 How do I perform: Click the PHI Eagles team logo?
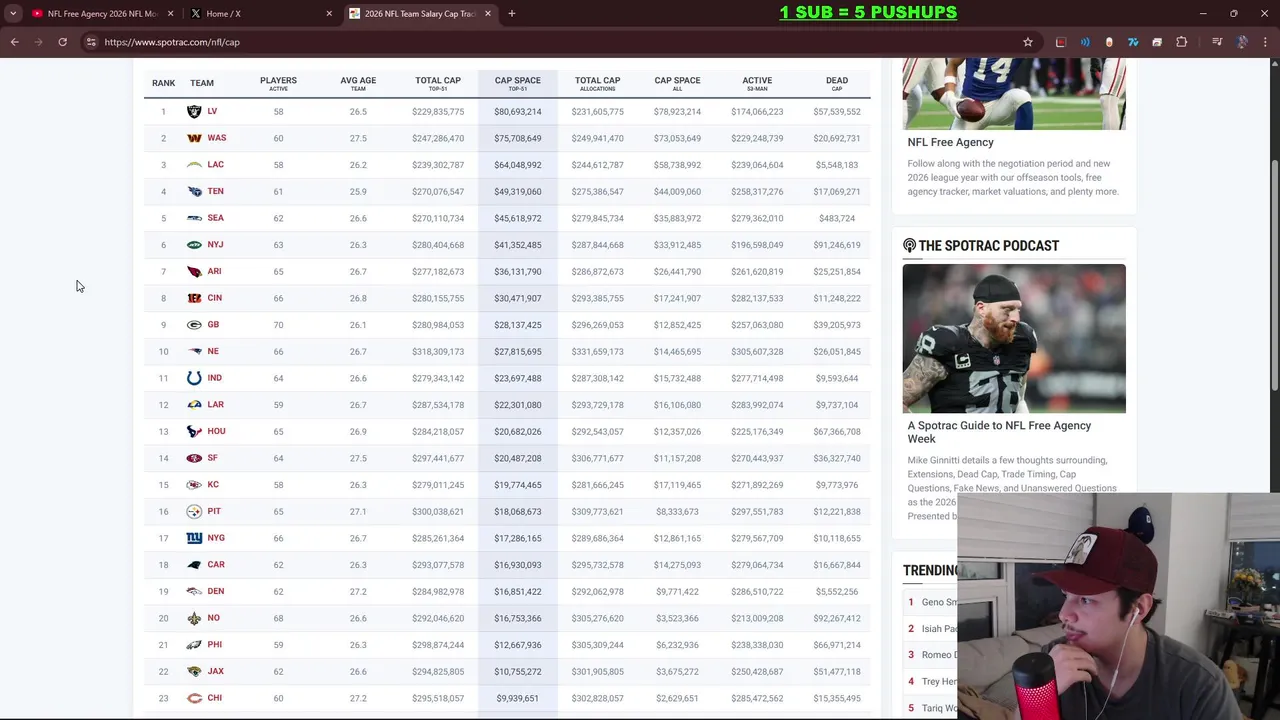click(x=194, y=645)
